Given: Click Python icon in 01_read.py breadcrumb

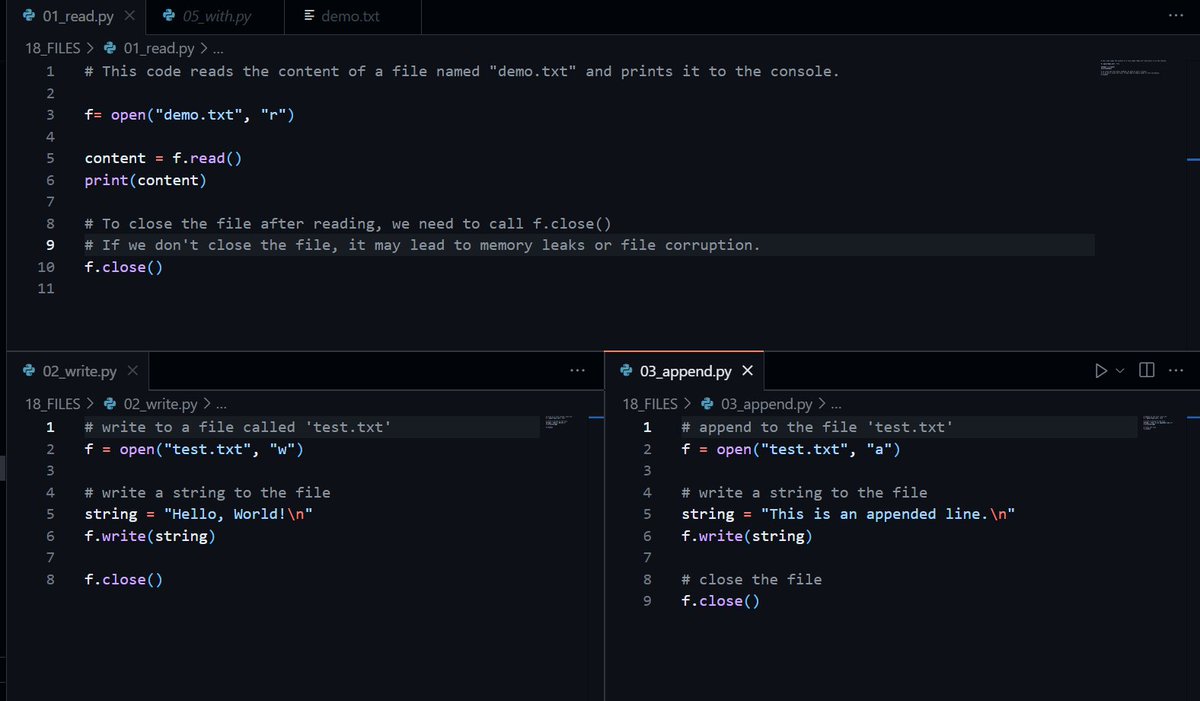Looking at the screenshot, I should pos(110,47).
